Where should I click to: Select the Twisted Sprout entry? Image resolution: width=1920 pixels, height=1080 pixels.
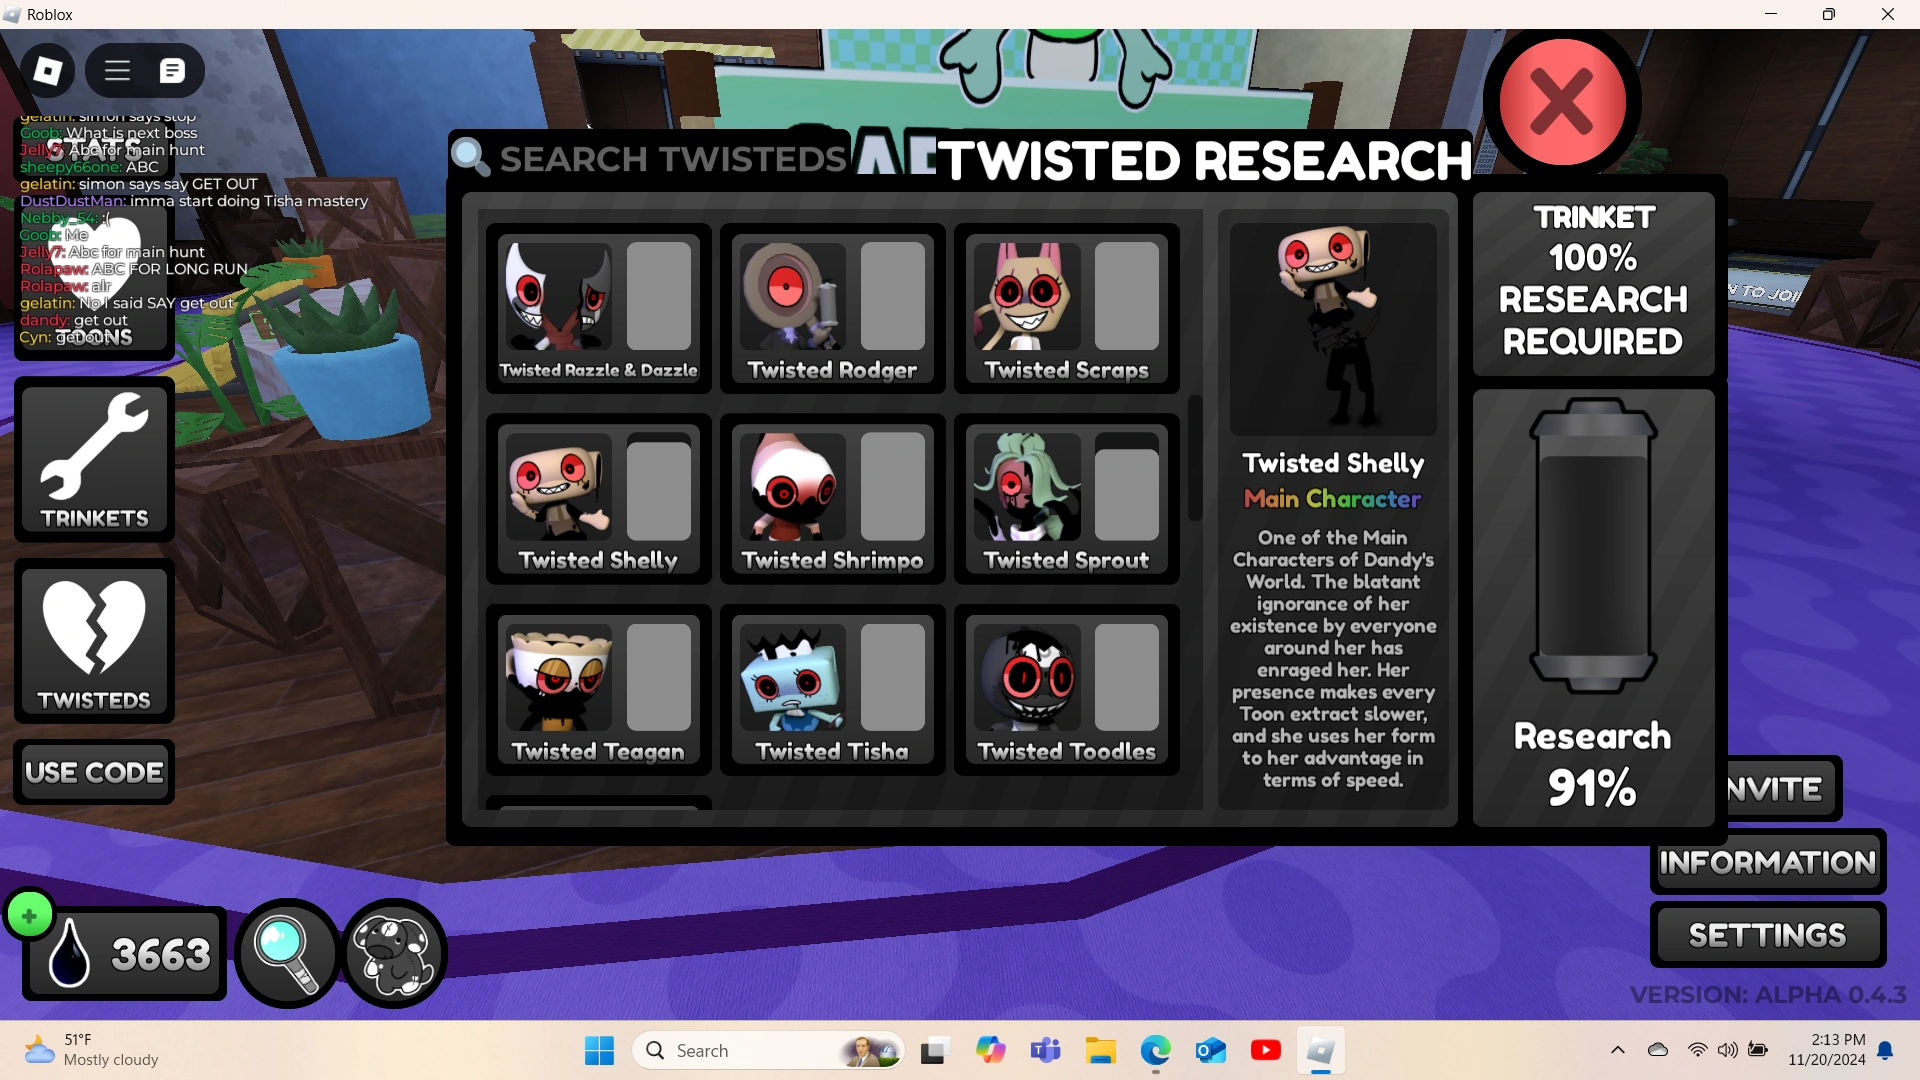[1066, 499]
